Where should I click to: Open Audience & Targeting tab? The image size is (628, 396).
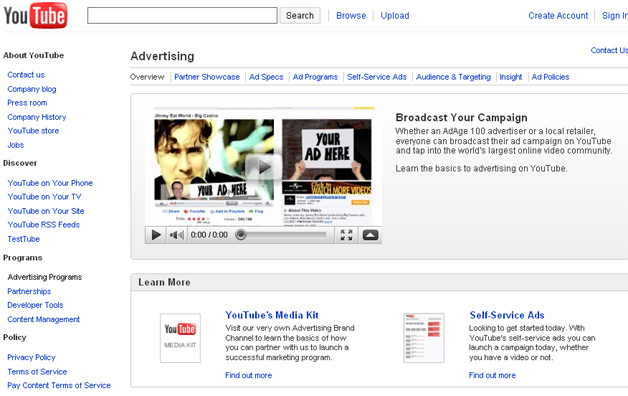453,77
